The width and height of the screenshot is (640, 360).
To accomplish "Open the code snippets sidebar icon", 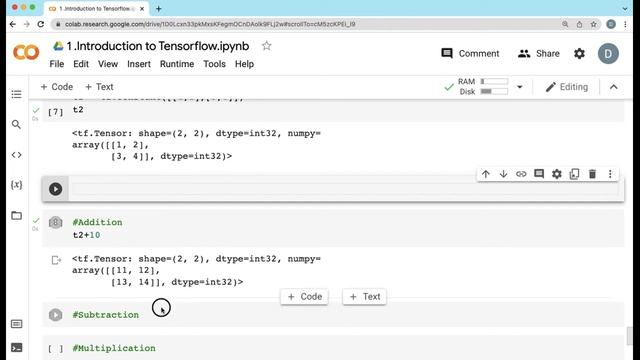I will click(x=16, y=155).
